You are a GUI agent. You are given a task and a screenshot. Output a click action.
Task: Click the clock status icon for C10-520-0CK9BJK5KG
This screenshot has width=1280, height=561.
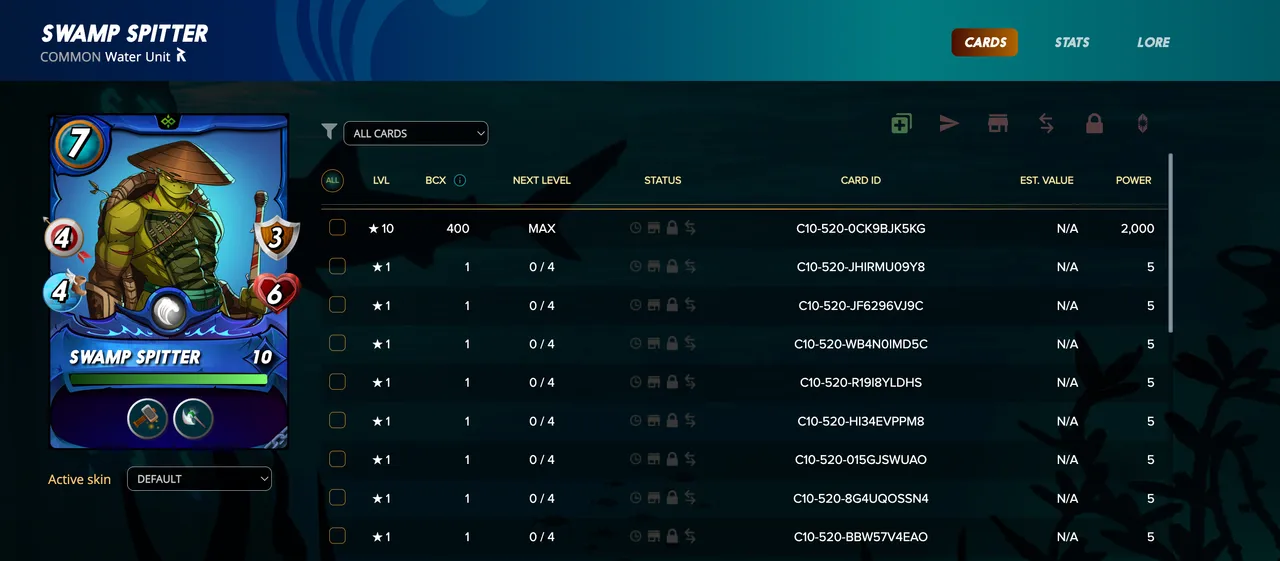(x=635, y=229)
